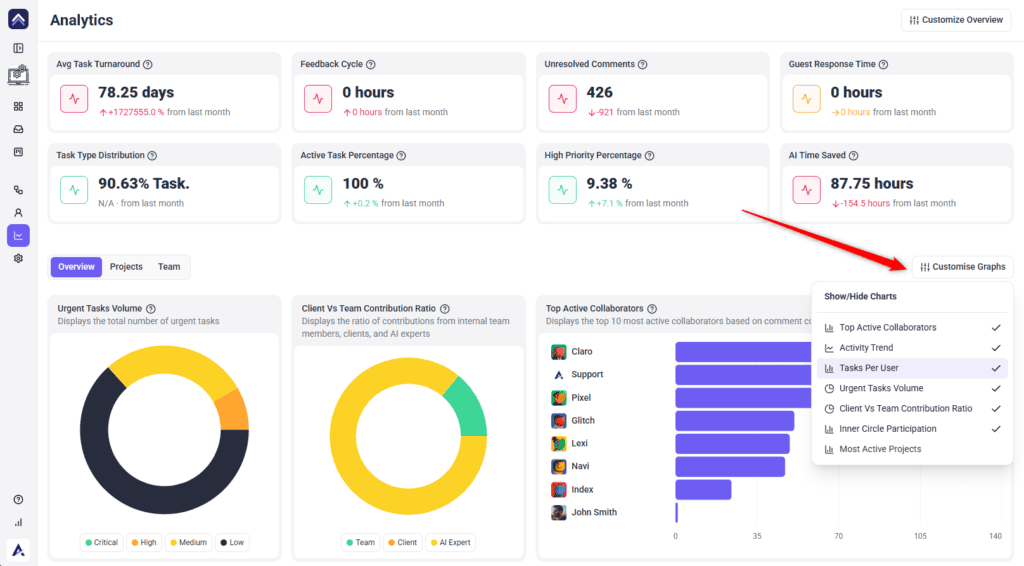Image resolution: width=1024 pixels, height=566 pixels.
Task: Select Pixel in collaborators list
Action: pos(581,398)
